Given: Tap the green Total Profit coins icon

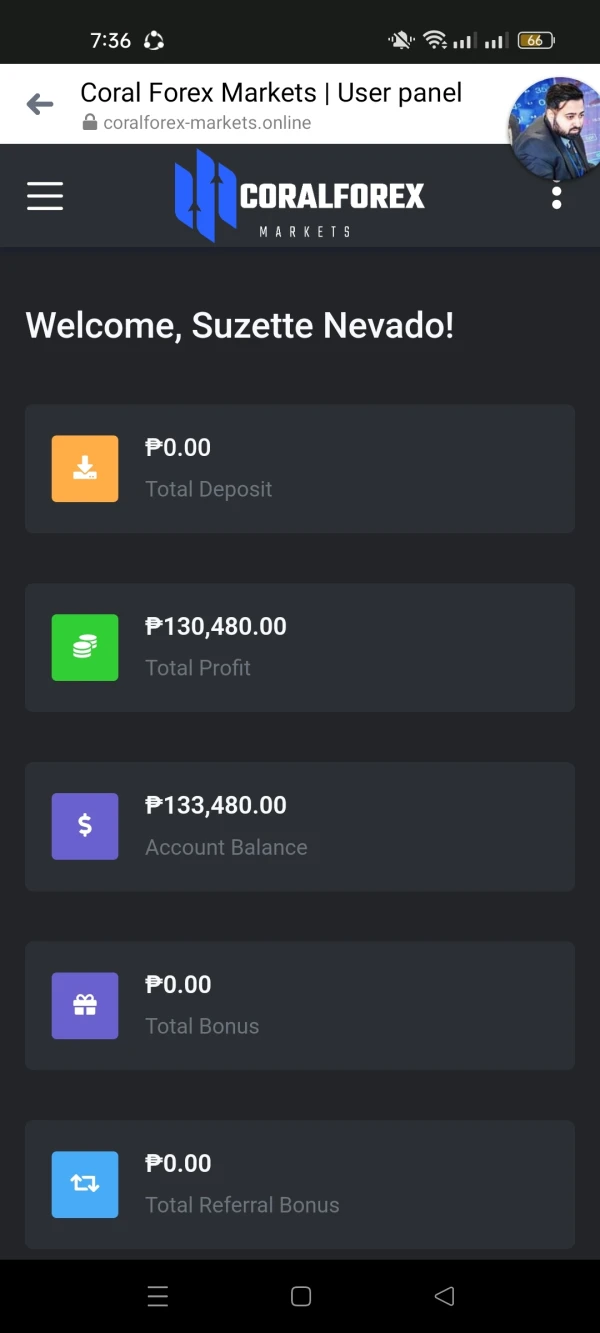Looking at the screenshot, I should tap(85, 647).
